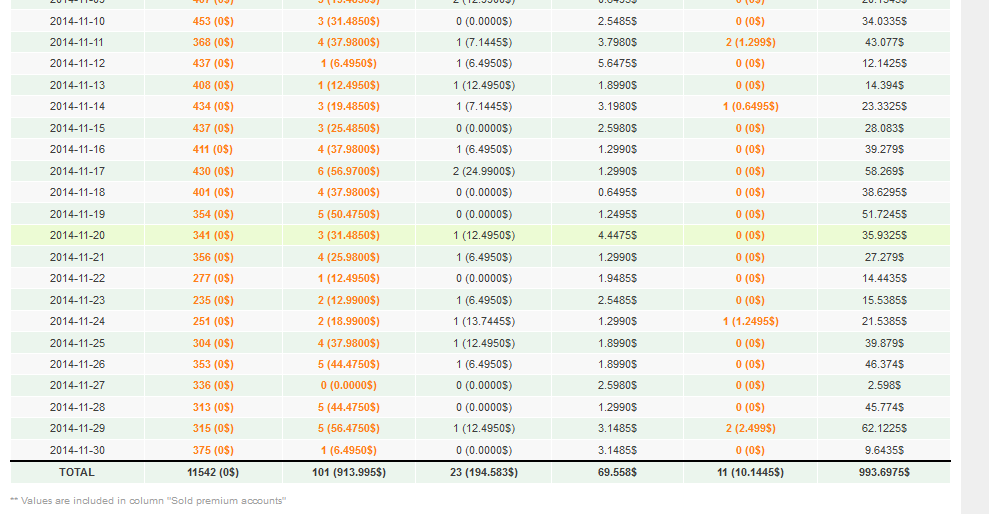Select the 375 (0$) downloads on 2014-11-30
Viewport: 989px width, 514px height.
click(213, 450)
